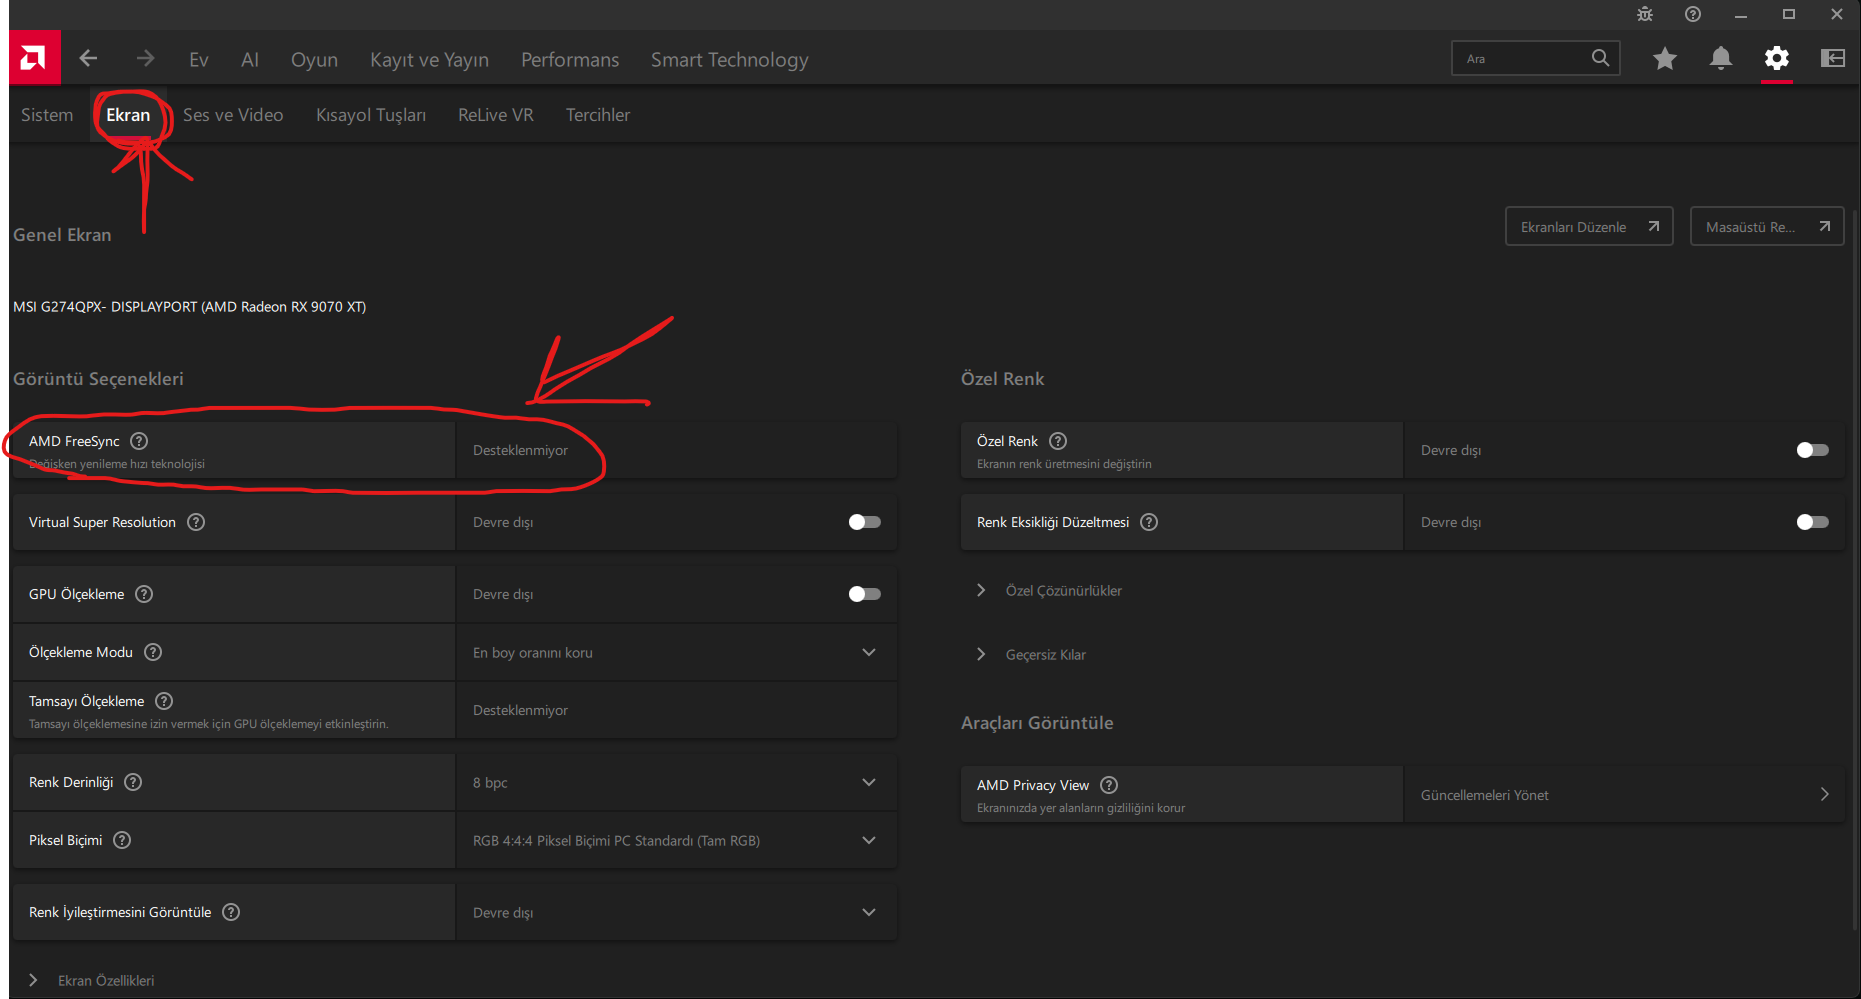Click the AMD logo home icon
The image size is (1861, 999).
[34, 58]
